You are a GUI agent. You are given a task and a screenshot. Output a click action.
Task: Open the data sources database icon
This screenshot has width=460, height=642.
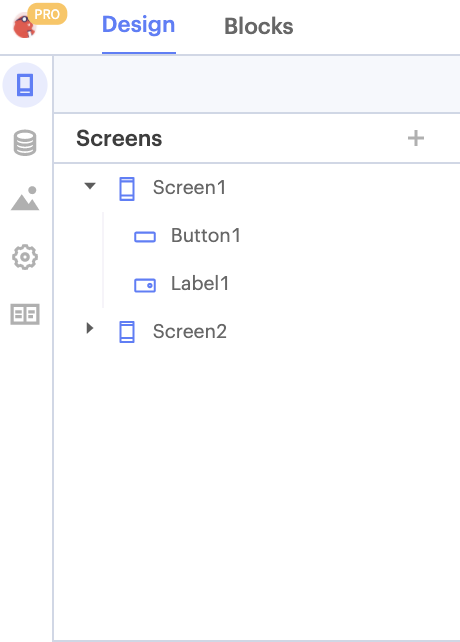coord(25,142)
